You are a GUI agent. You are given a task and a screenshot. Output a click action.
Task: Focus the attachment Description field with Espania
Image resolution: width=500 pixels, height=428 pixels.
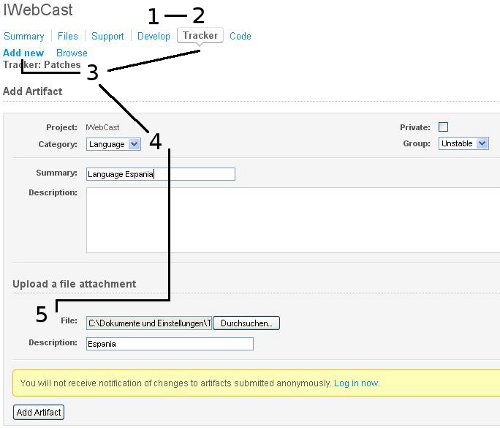pos(170,344)
